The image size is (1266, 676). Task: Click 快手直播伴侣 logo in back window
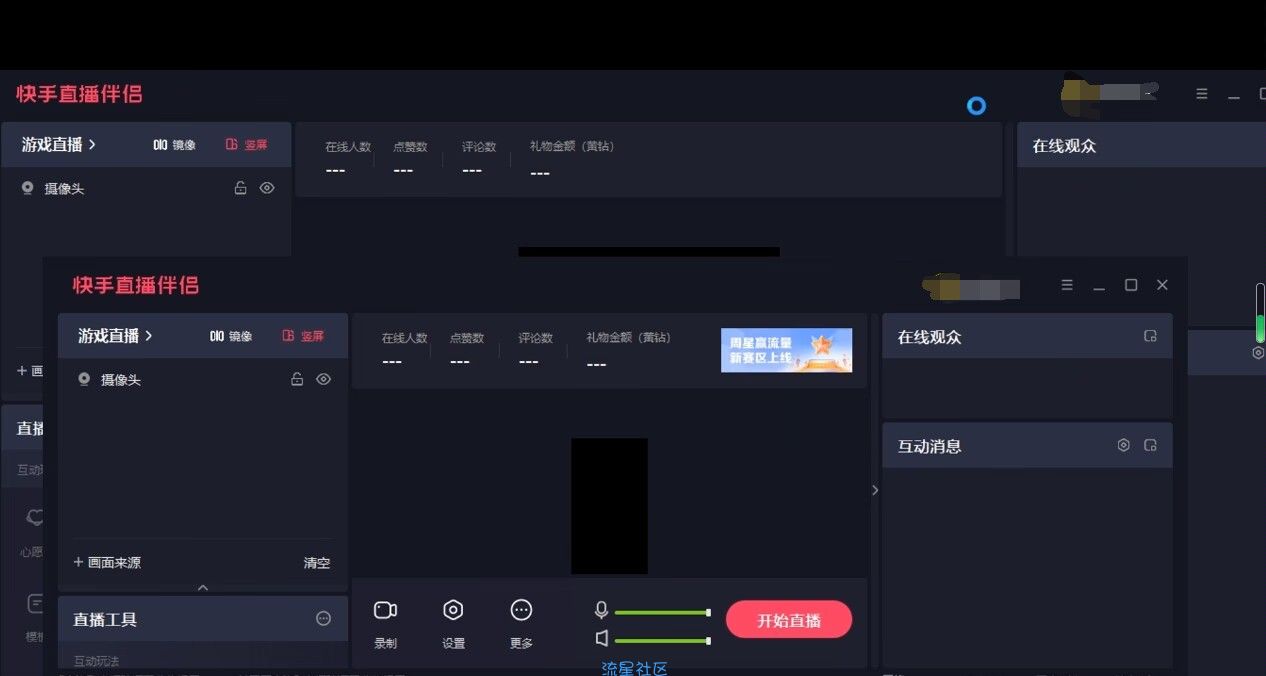(79, 94)
